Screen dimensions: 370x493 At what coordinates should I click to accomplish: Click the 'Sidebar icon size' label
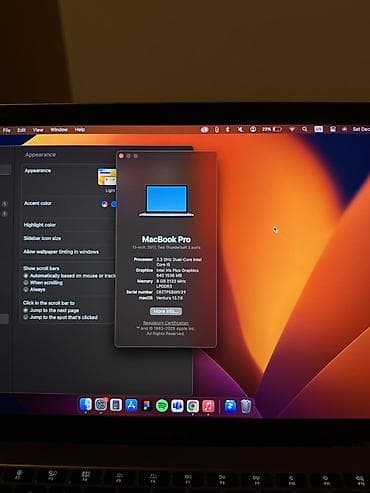(42, 238)
